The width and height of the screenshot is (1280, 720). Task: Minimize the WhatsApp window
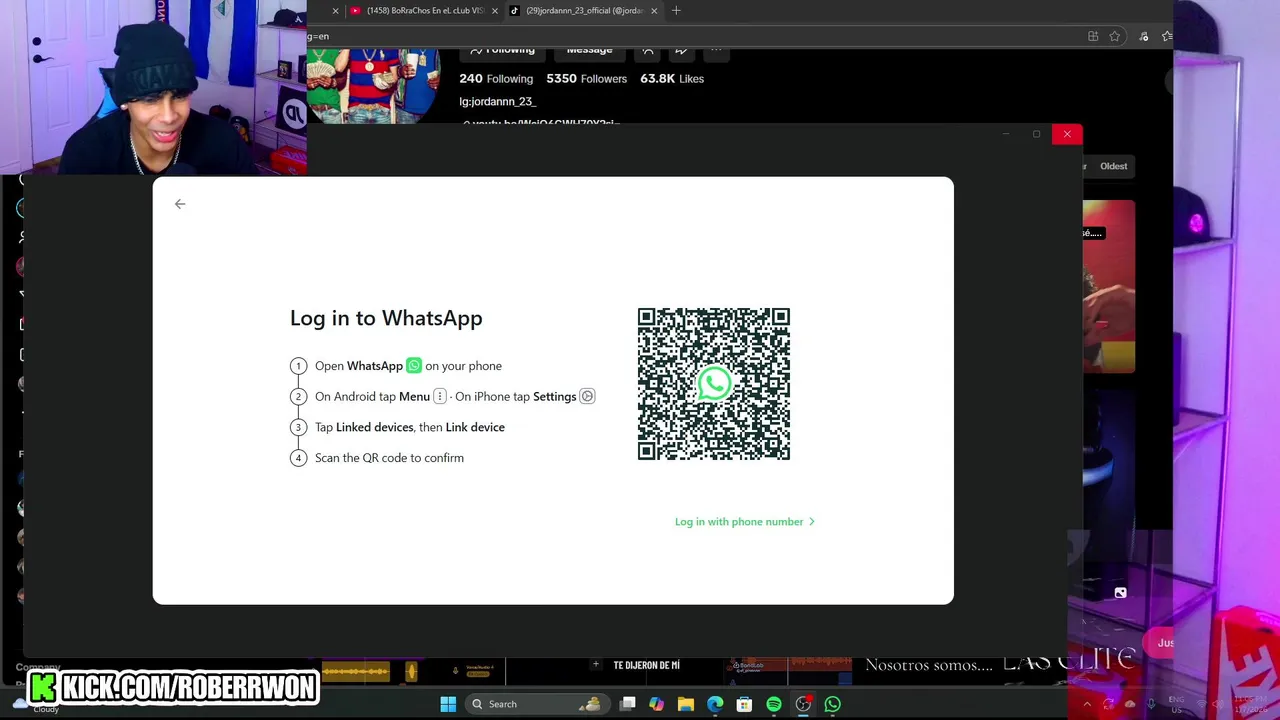coord(1005,134)
